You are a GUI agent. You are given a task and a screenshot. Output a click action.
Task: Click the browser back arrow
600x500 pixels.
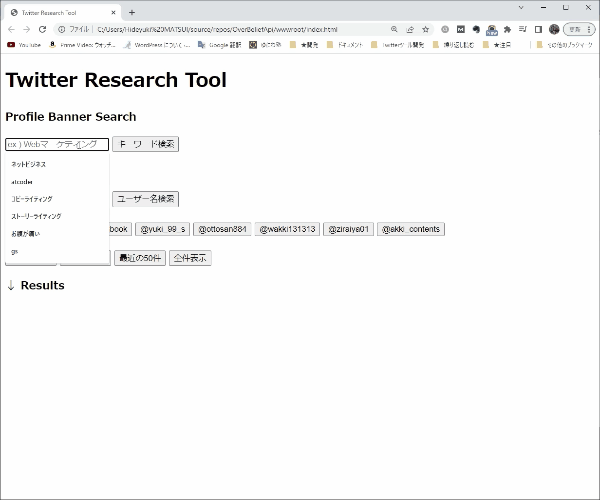tap(12, 29)
